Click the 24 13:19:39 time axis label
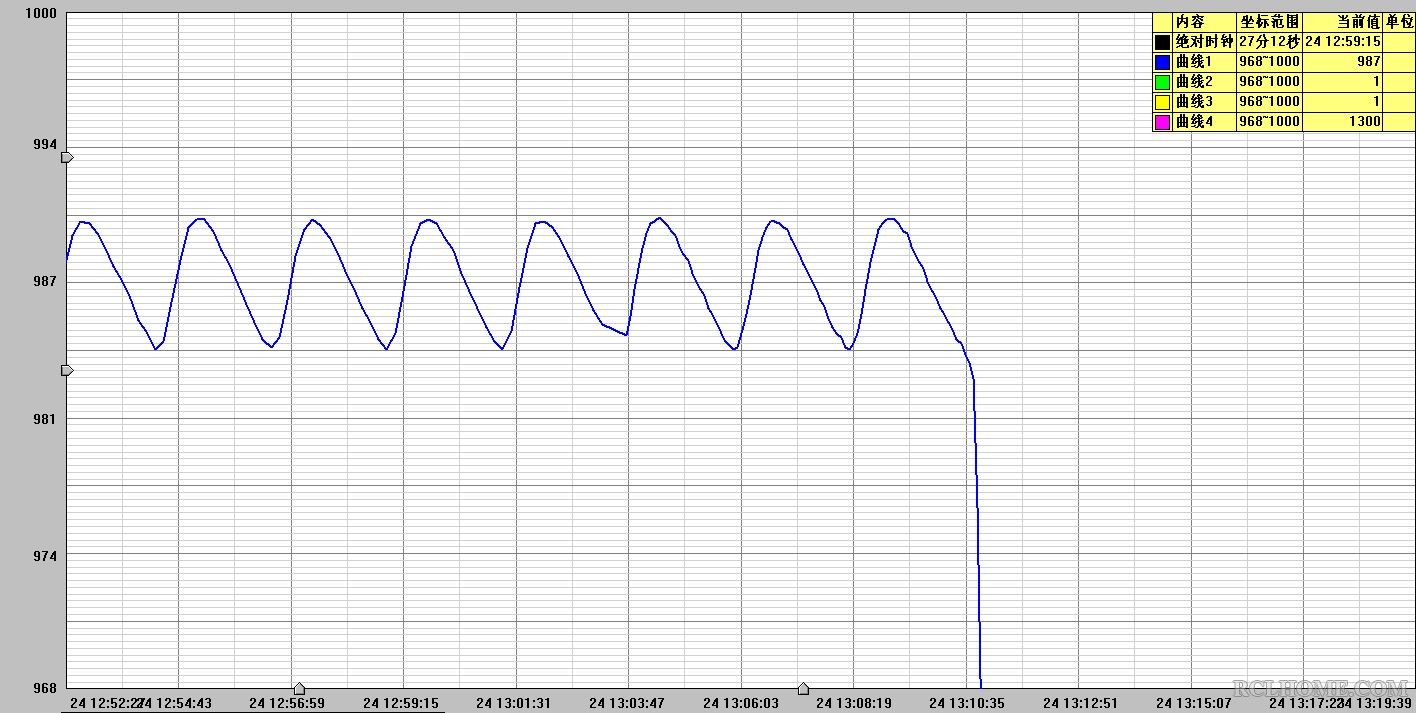Screen dimensions: 1416x713 point(1376,703)
